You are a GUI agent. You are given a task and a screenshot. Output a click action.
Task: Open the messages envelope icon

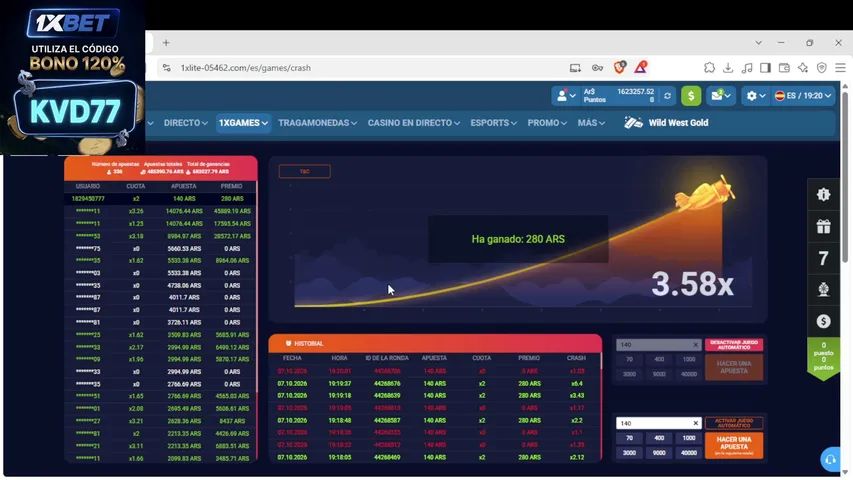(x=717, y=96)
